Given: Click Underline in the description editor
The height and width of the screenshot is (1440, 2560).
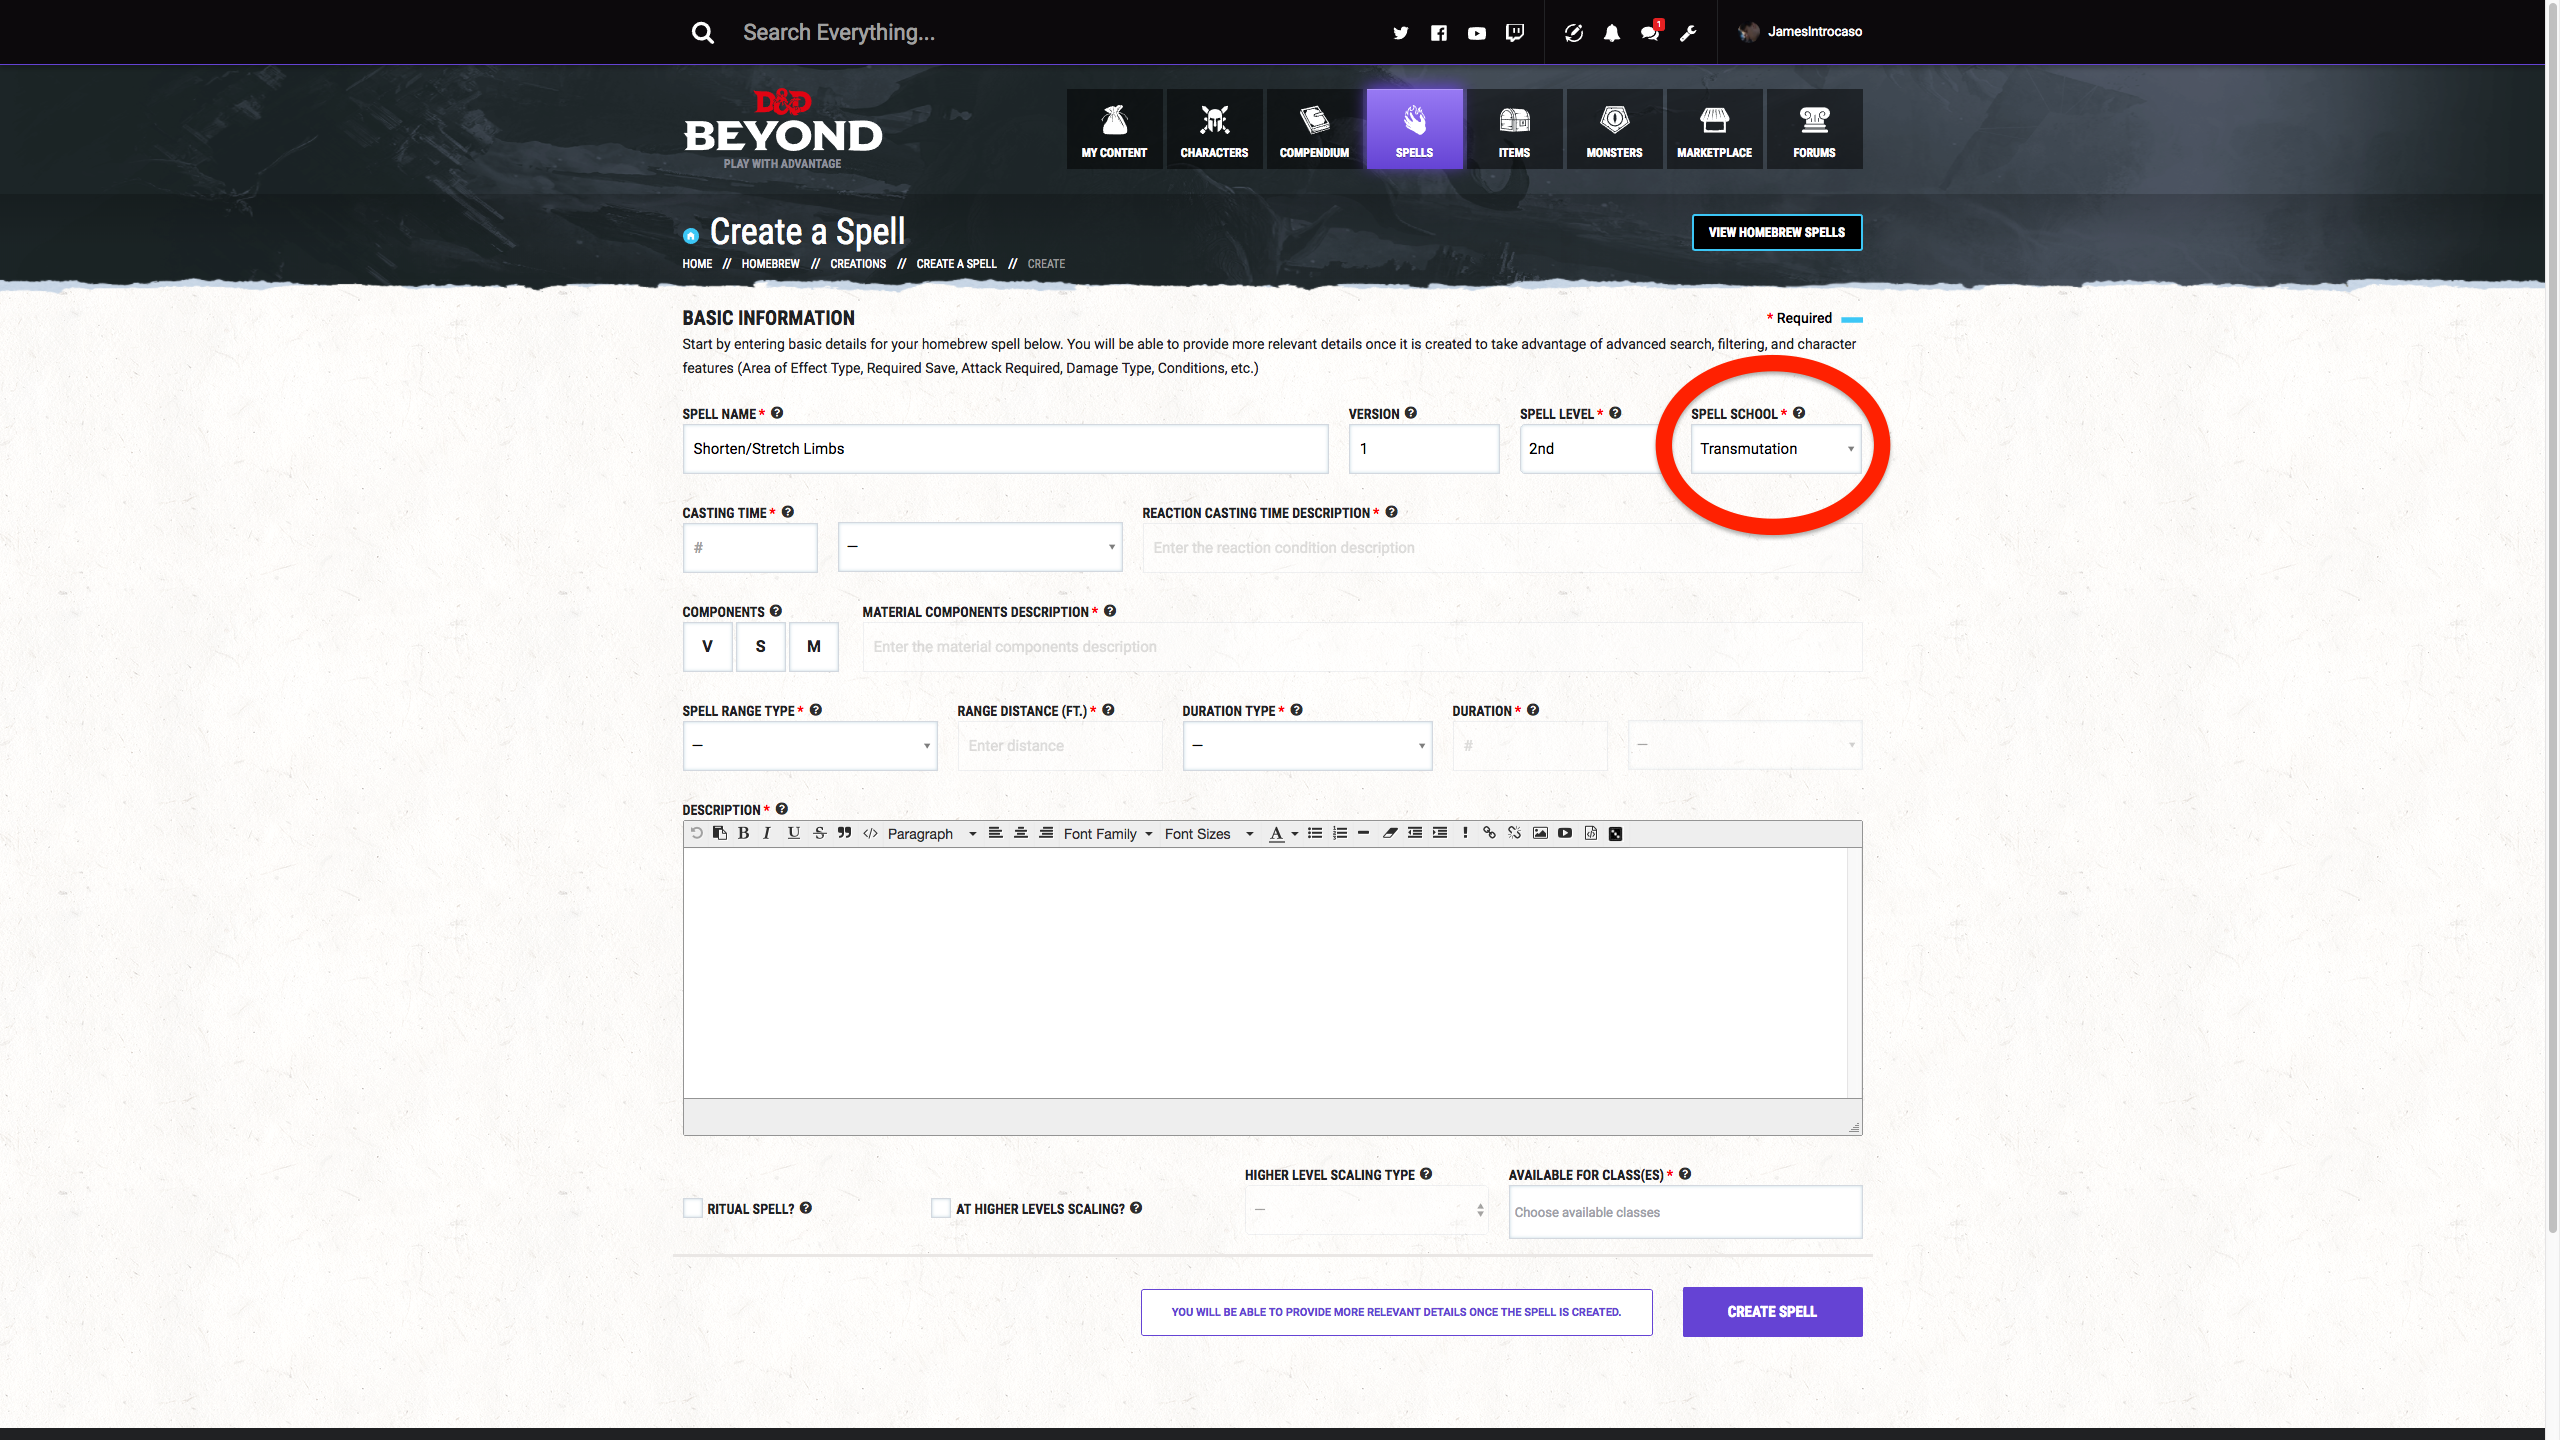Looking at the screenshot, I should pyautogui.click(x=793, y=833).
